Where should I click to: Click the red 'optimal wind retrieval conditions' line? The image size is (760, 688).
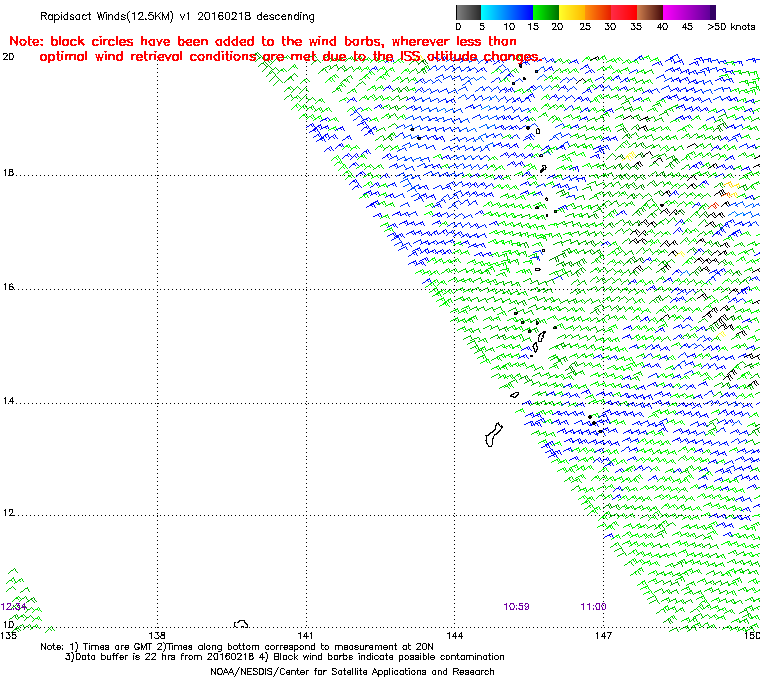(289, 57)
